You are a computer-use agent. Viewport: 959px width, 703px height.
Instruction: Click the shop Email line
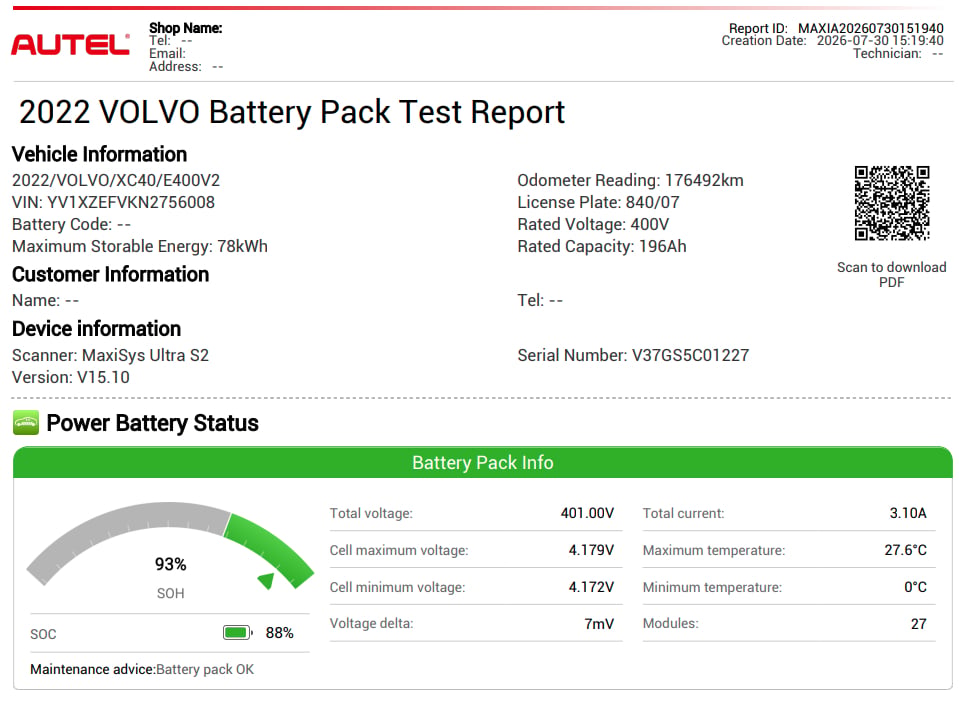coord(168,54)
